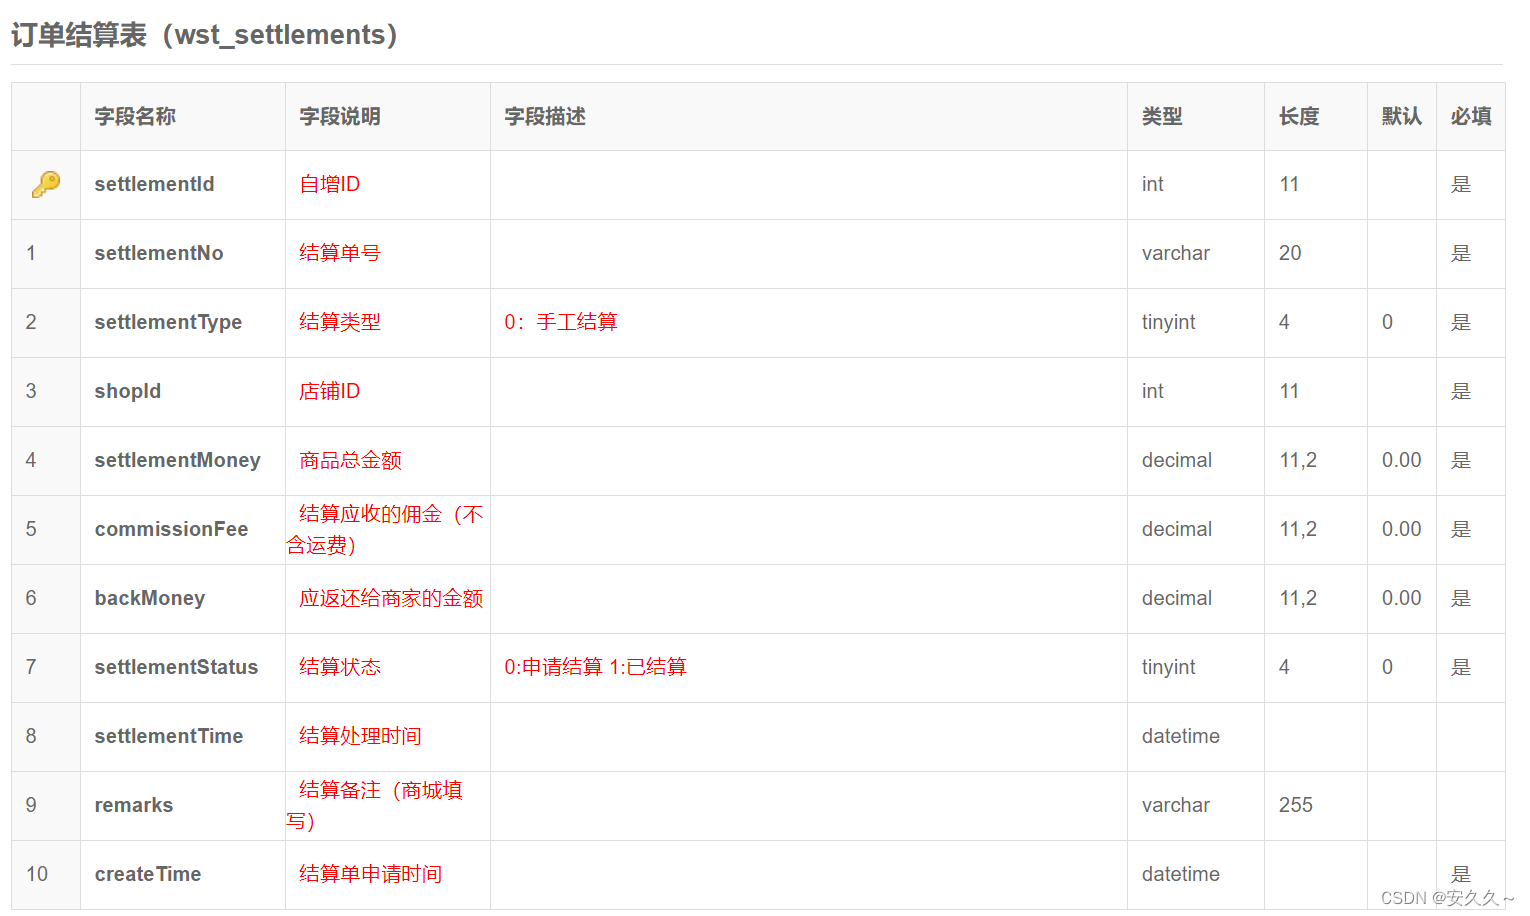Image resolution: width=1530 pixels, height=916 pixels.
Task: Click the 订单结算表（wst_settlements）title
Action: (204, 33)
